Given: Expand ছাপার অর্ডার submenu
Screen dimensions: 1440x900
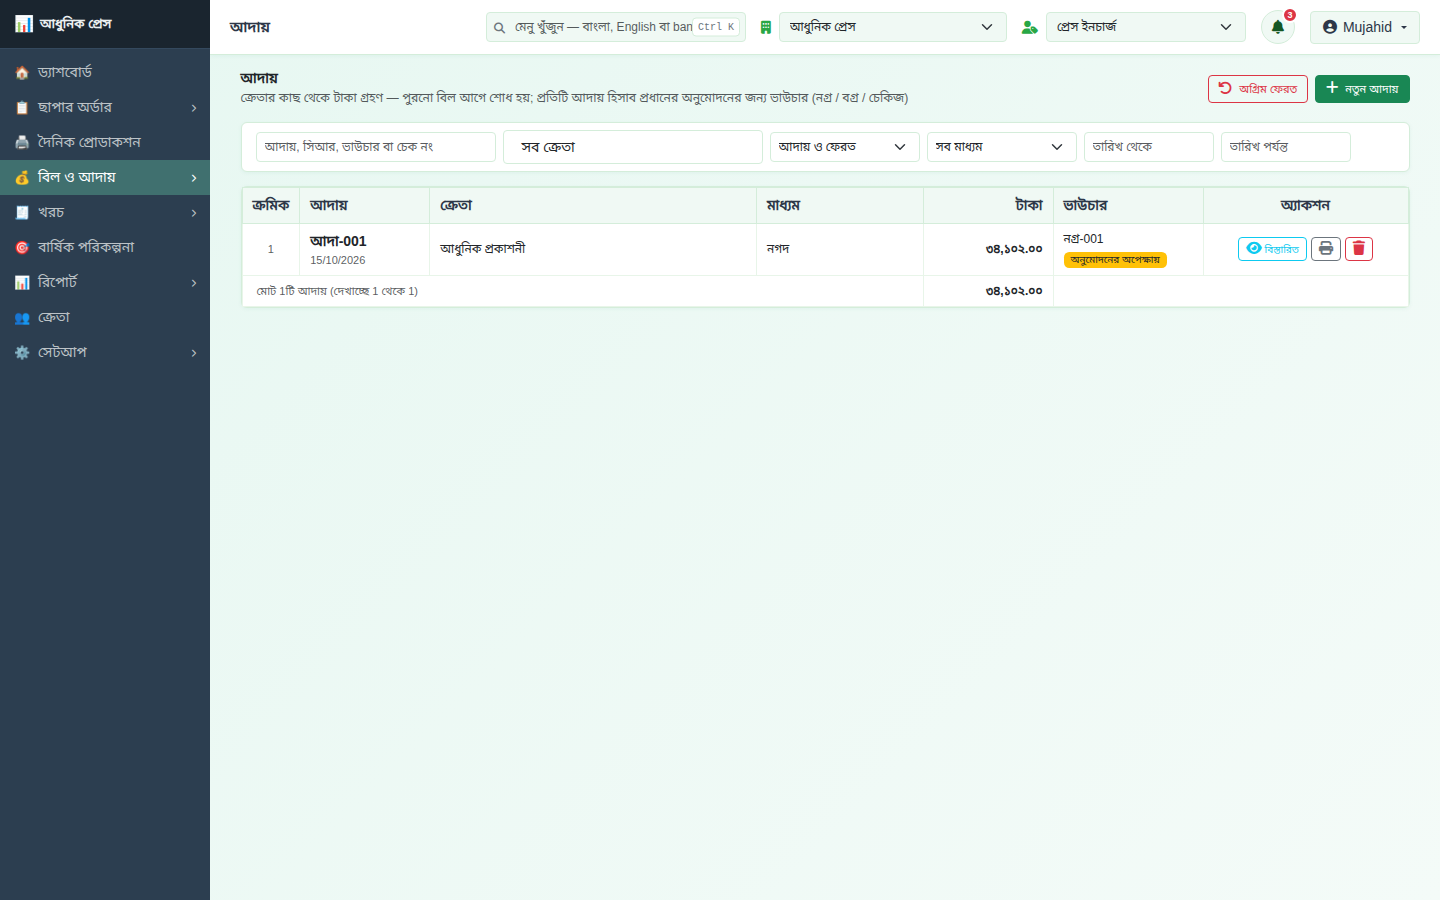Looking at the screenshot, I should pyautogui.click(x=105, y=107).
